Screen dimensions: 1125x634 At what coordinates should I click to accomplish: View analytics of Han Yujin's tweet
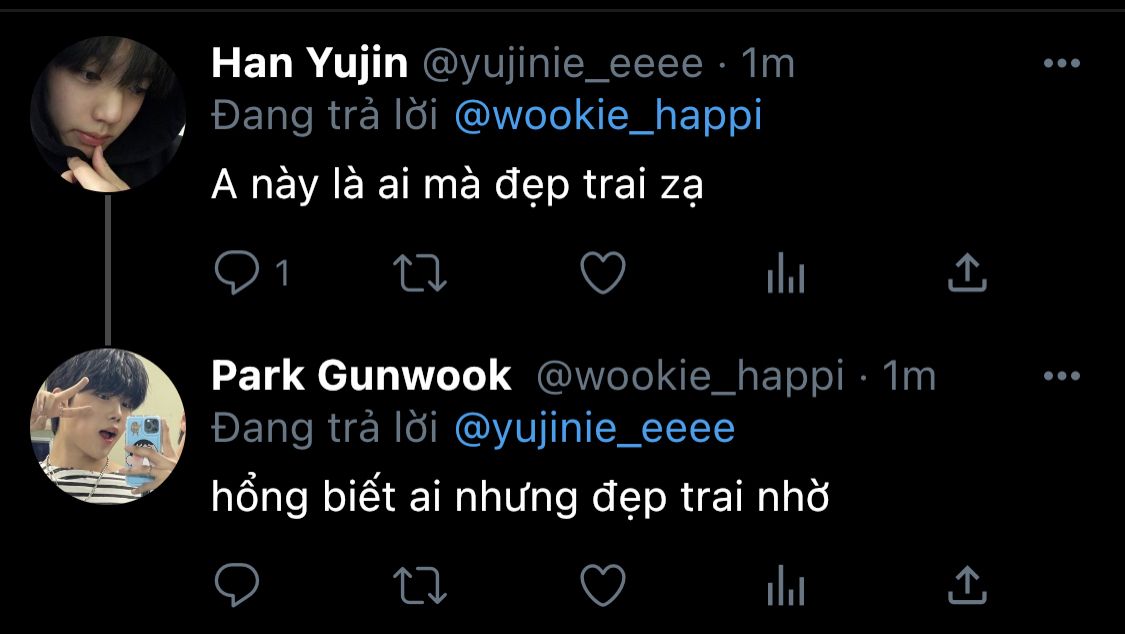pos(786,273)
